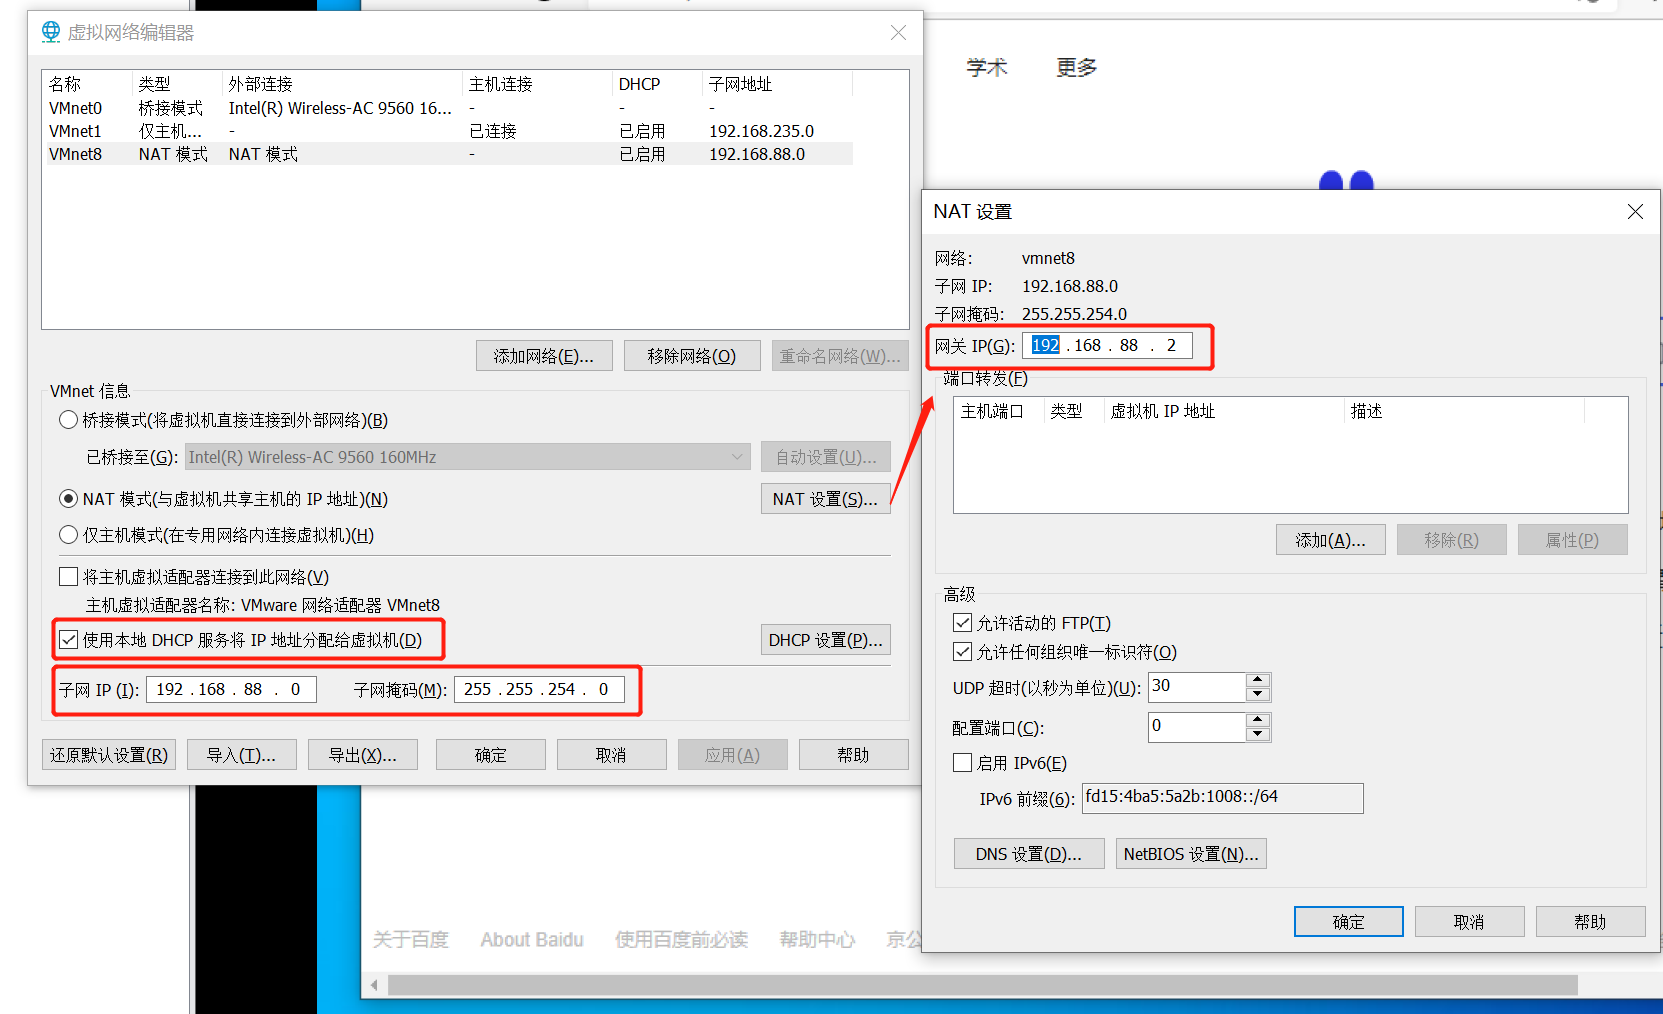Click 导出(X) button
Viewport: 1663px width, 1014px height.
pyautogui.click(x=363, y=755)
